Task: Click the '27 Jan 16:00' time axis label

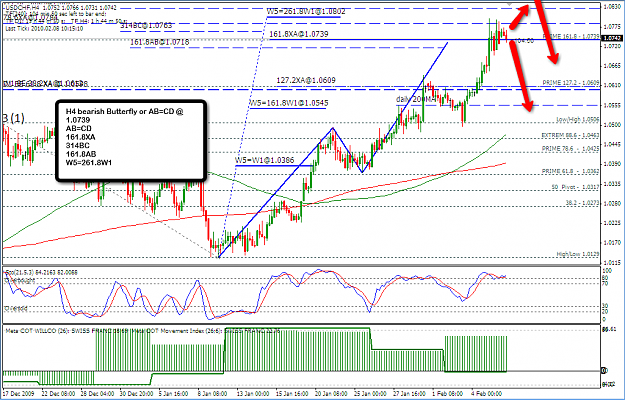Action: [409, 393]
